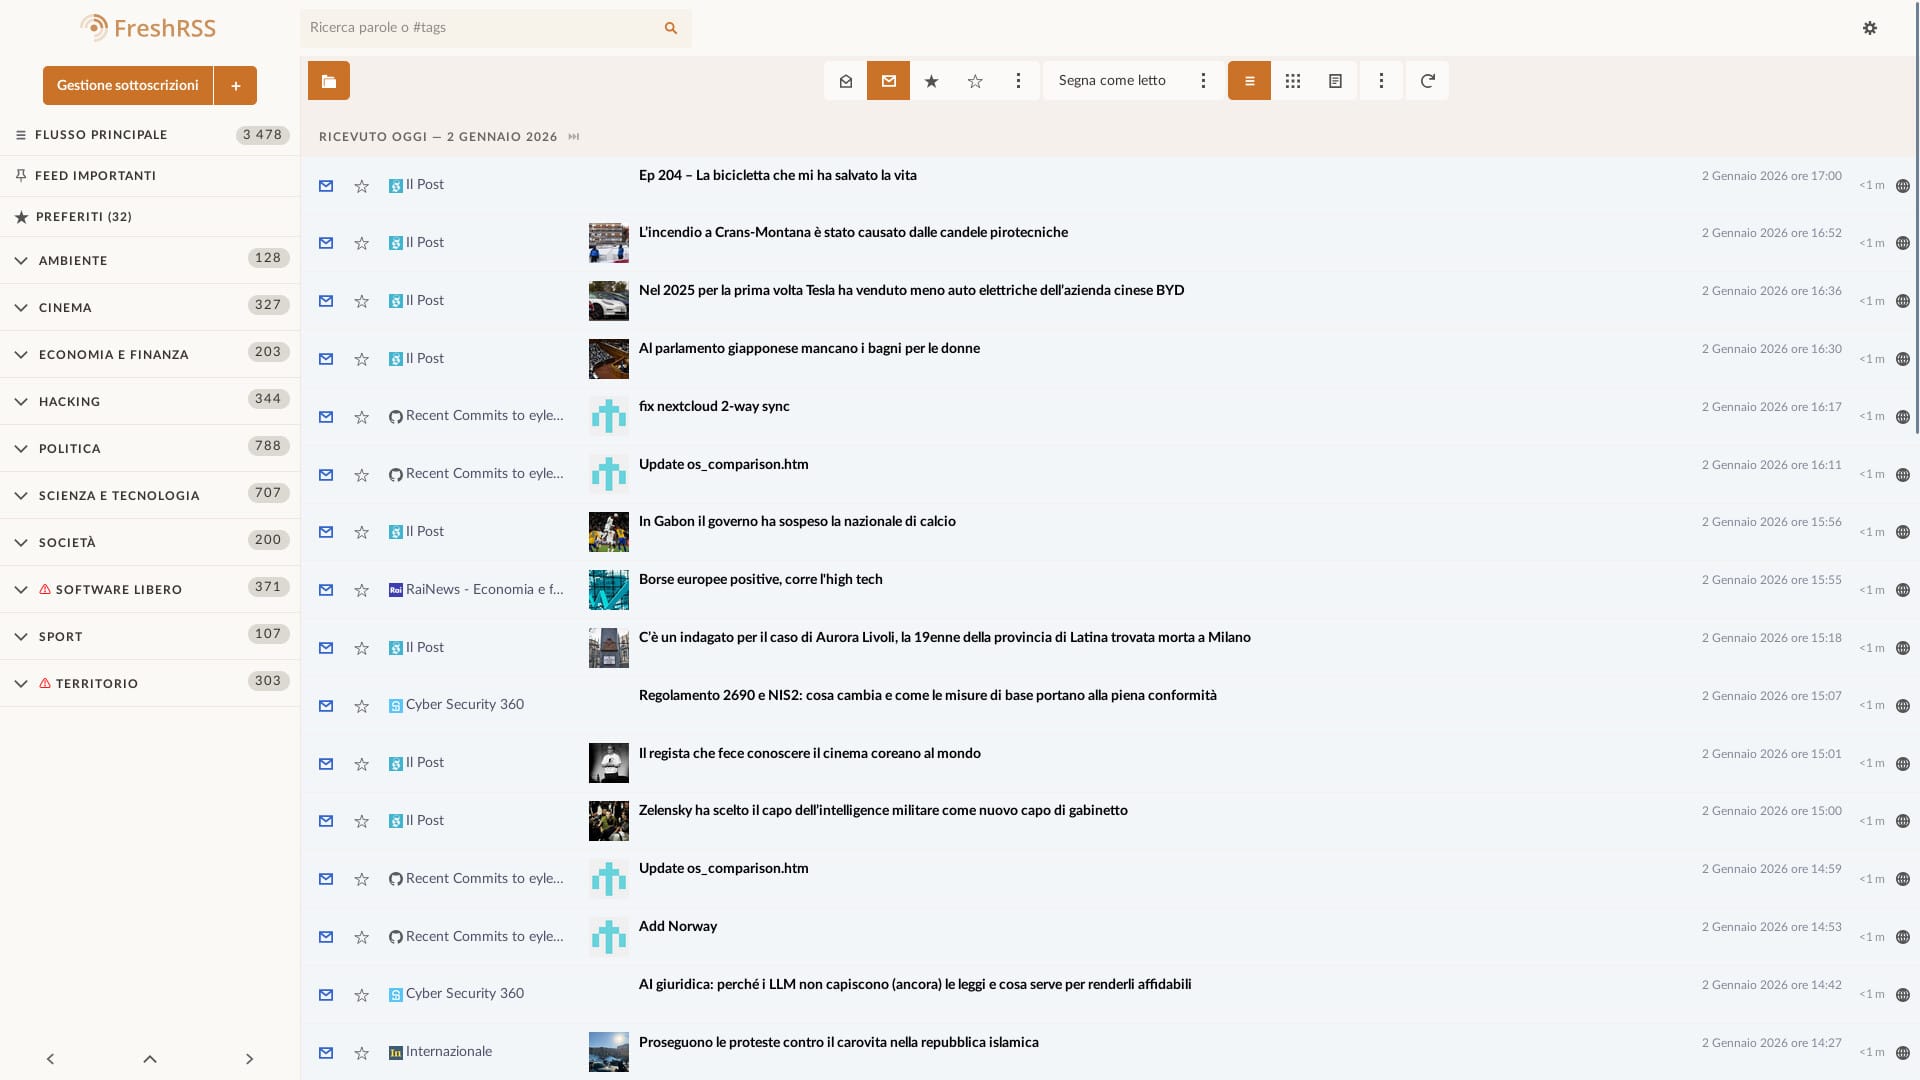Toggle show favourites filter (filled star)
Viewport: 1920px width, 1080px height.
tap(931, 81)
